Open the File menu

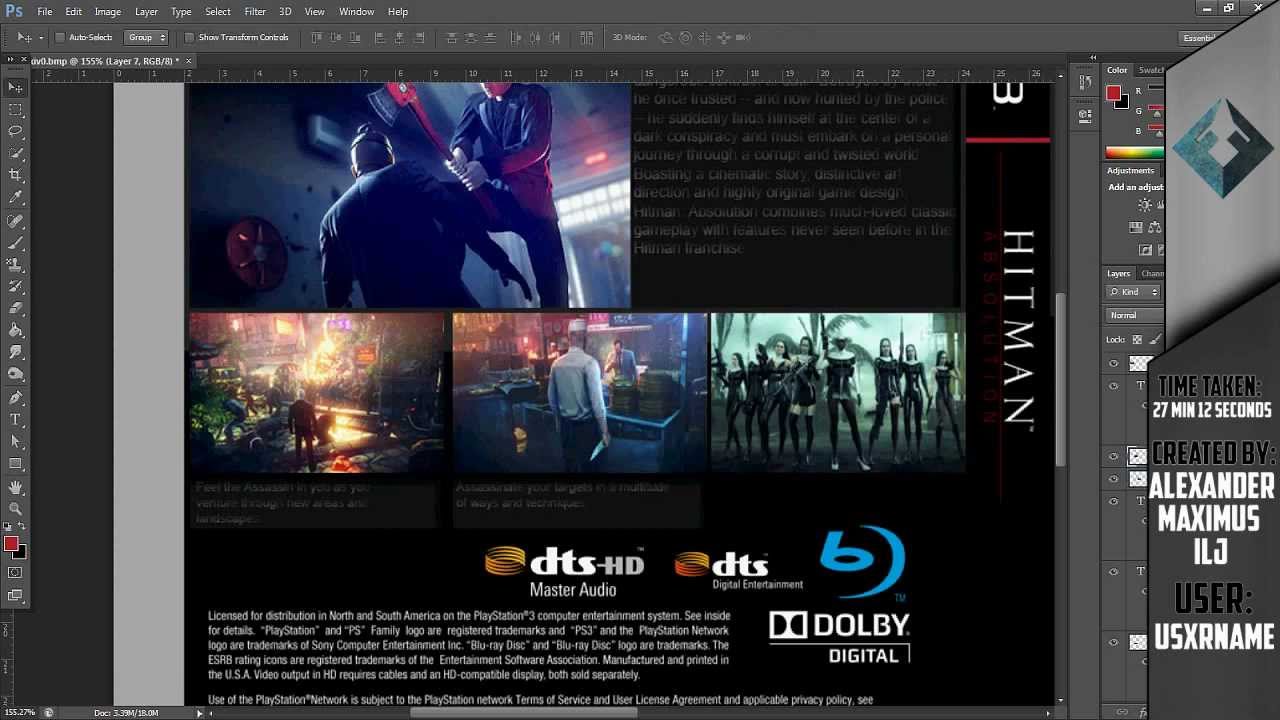45,12
